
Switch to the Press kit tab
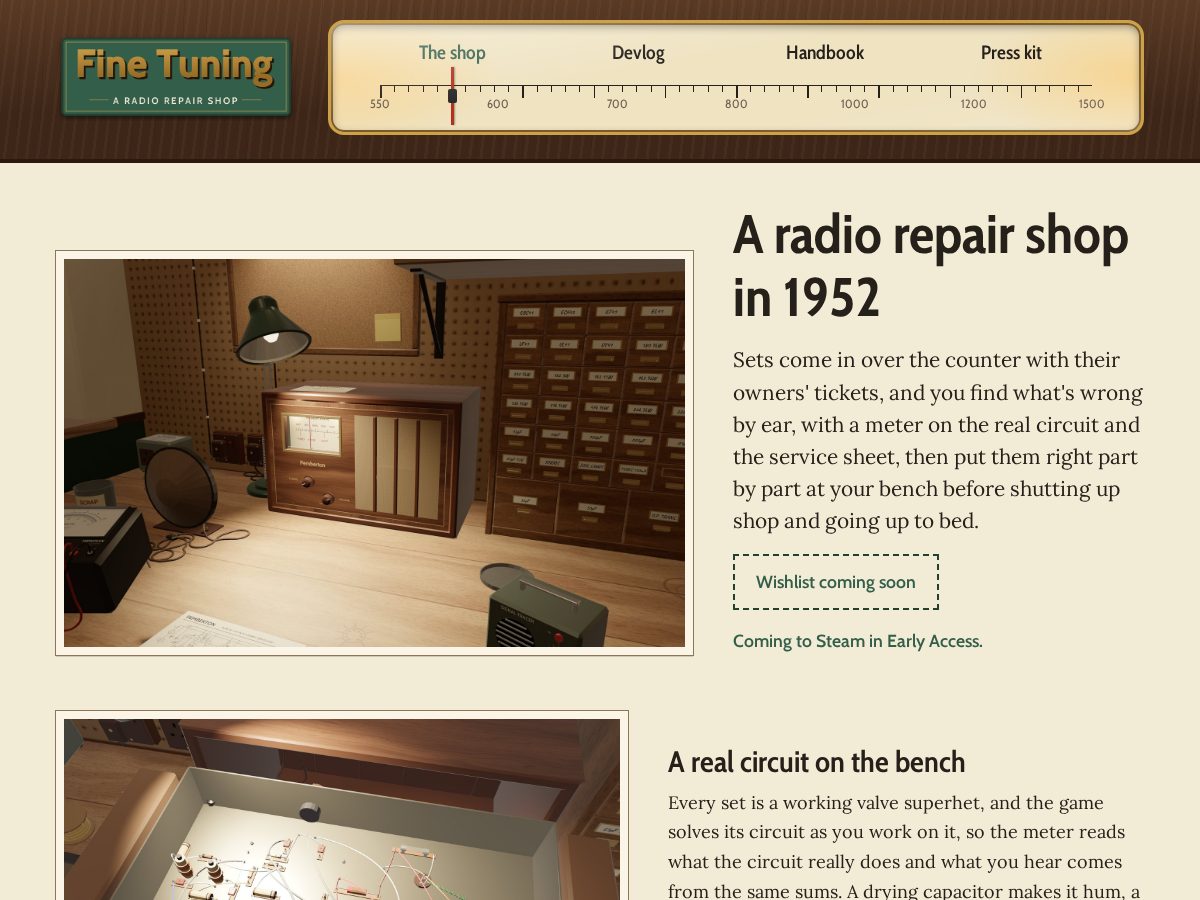click(x=1011, y=53)
